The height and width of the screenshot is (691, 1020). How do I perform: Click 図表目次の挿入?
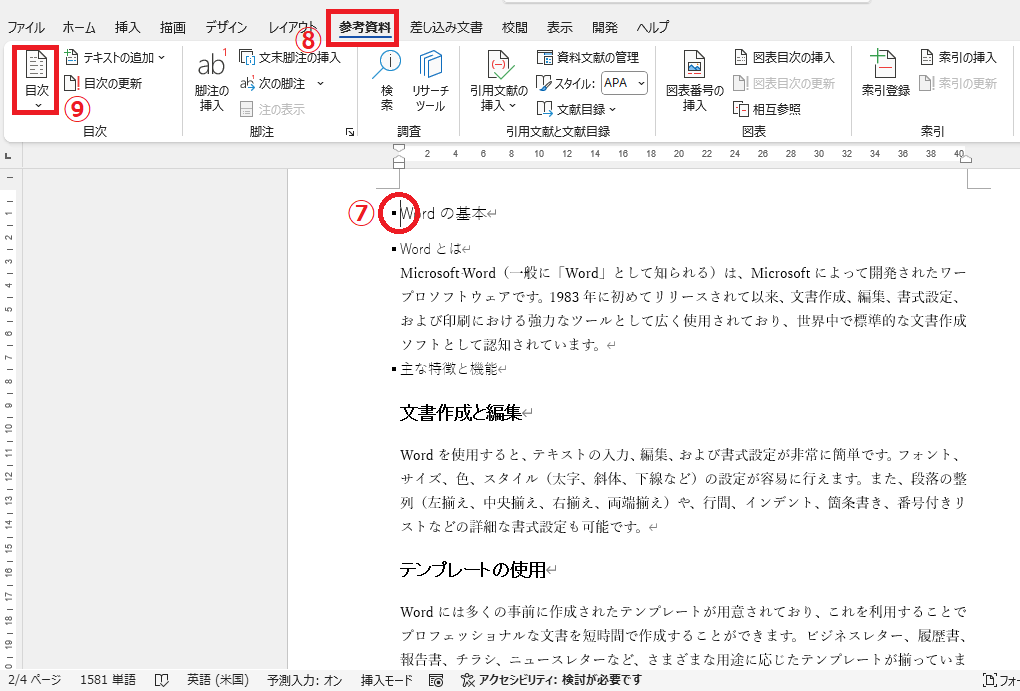pos(784,57)
